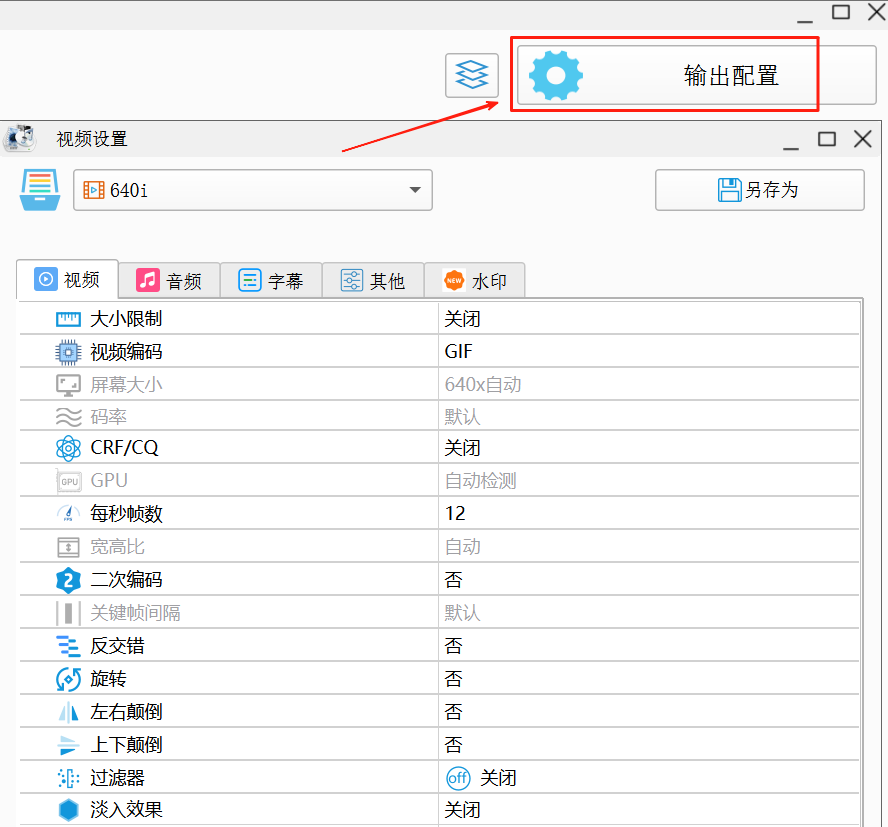Select the 反交错 value 否
The height and width of the screenshot is (827, 888).
point(454,646)
